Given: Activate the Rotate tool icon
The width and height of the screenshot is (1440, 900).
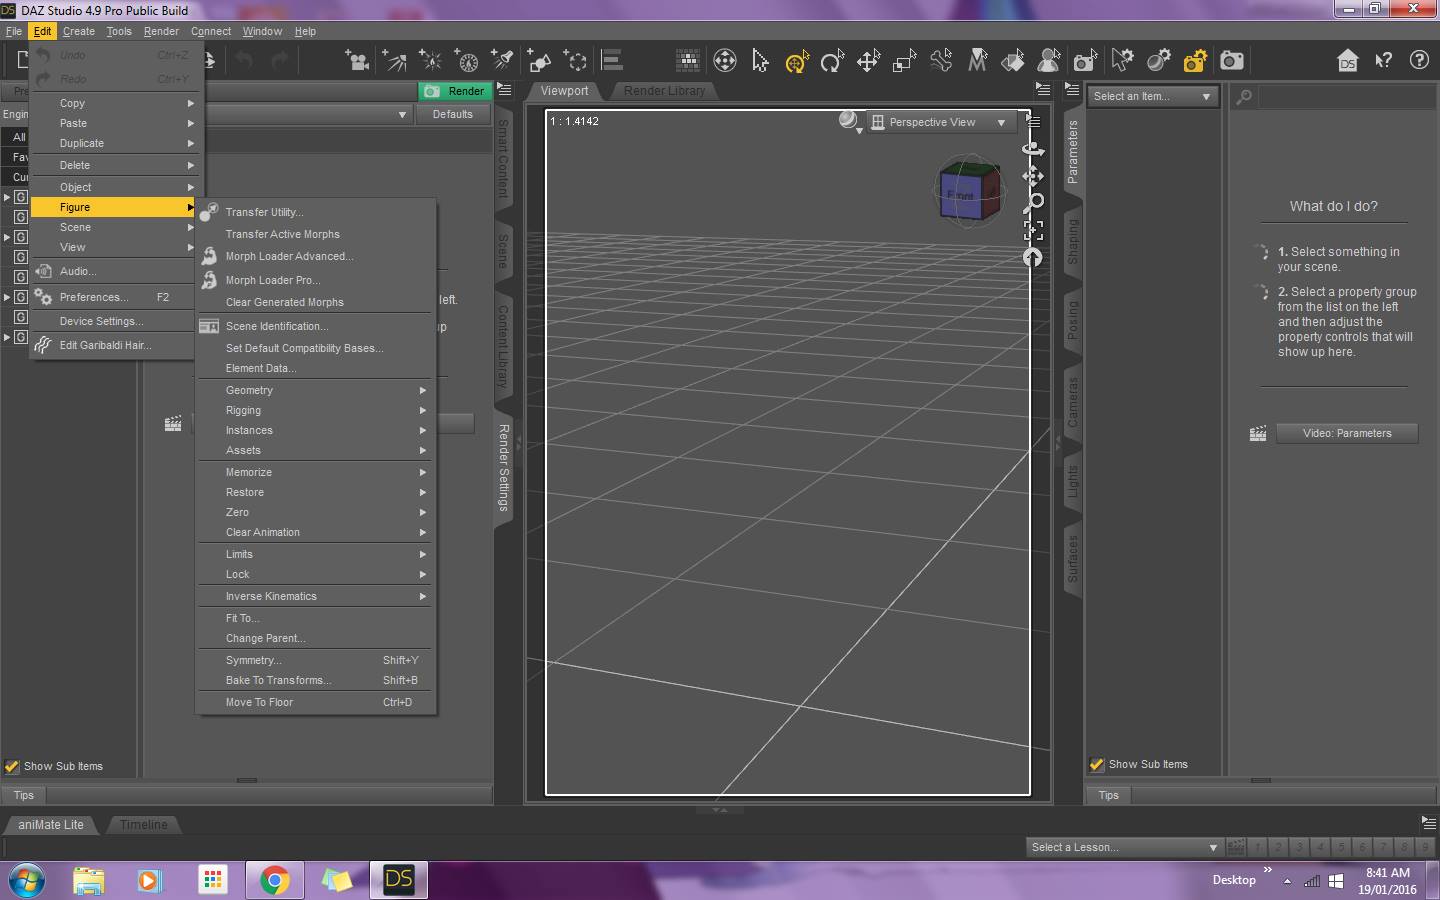Looking at the screenshot, I should tap(832, 61).
